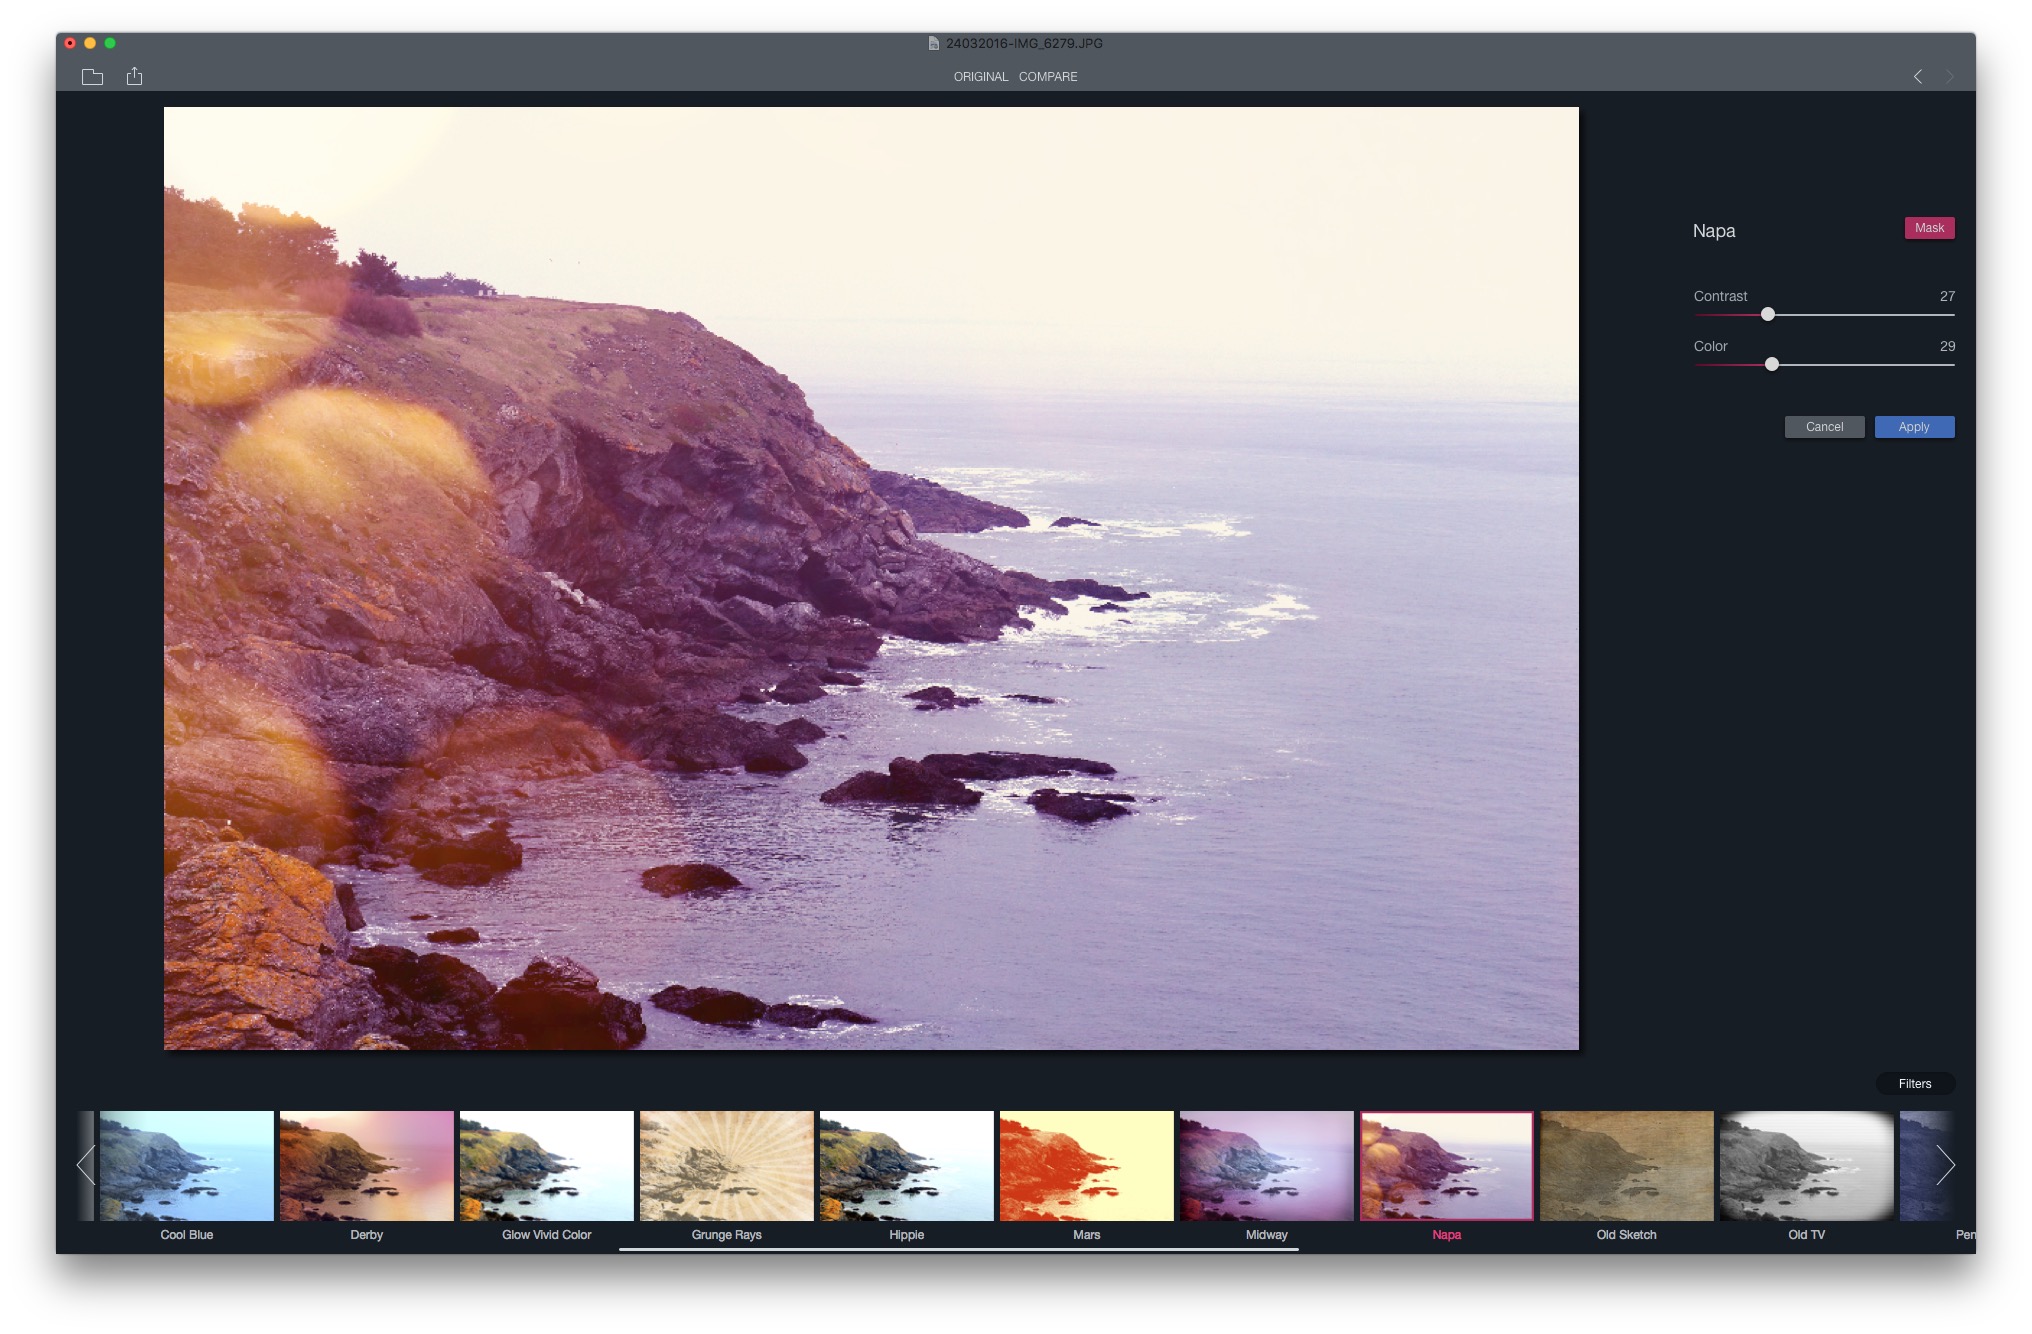Select the Old TV filter thumbnail

[1807, 1165]
